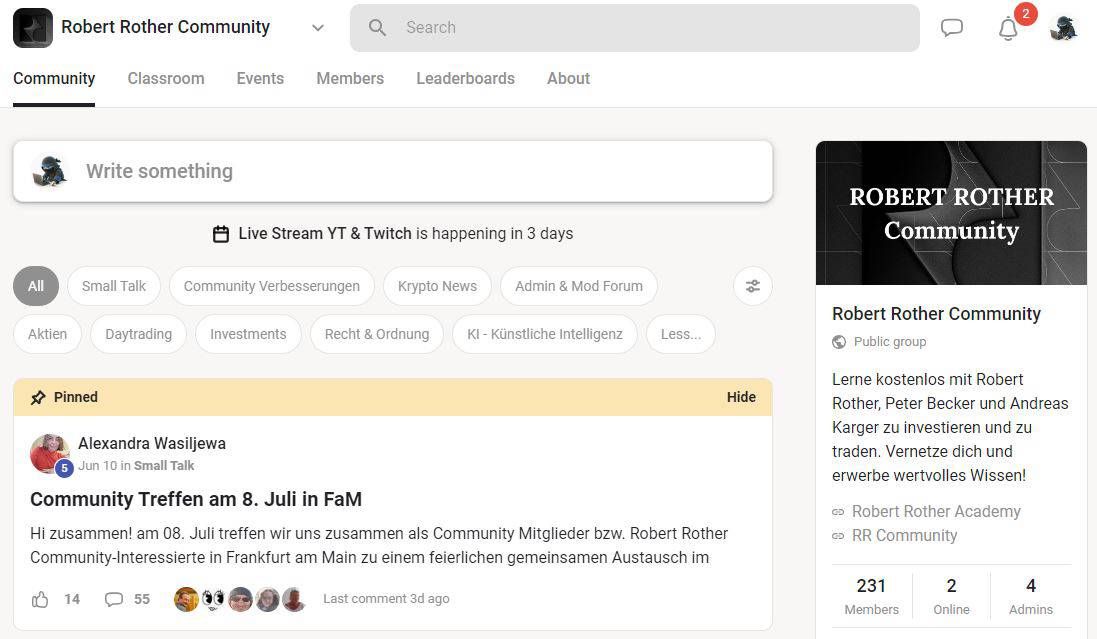Switch to the Classroom tab
The height and width of the screenshot is (639, 1097).
[x=165, y=78]
